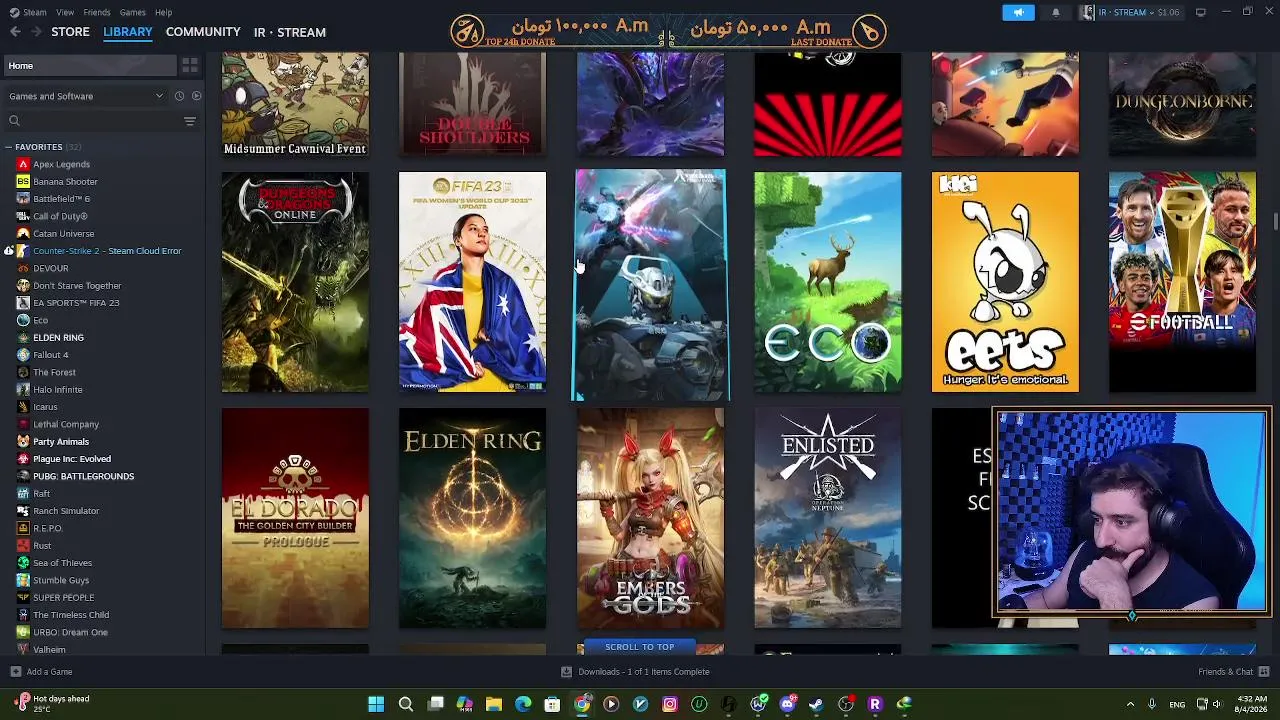This screenshot has height=720, width=1280.
Task: Click the sidebar search magnifier icon
Action: 14,121
